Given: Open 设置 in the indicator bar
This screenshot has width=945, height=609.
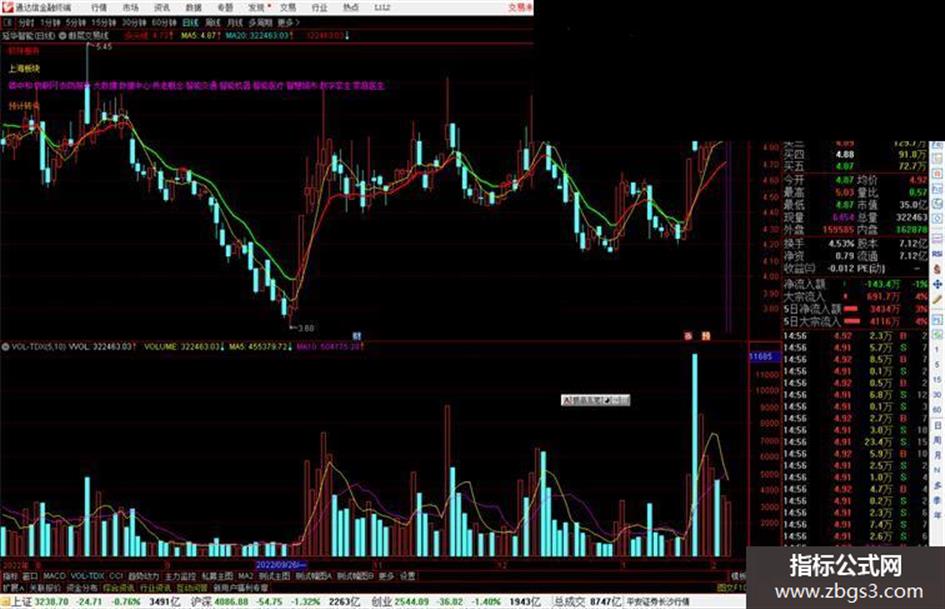Looking at the screenshot, I should point(408,576).
